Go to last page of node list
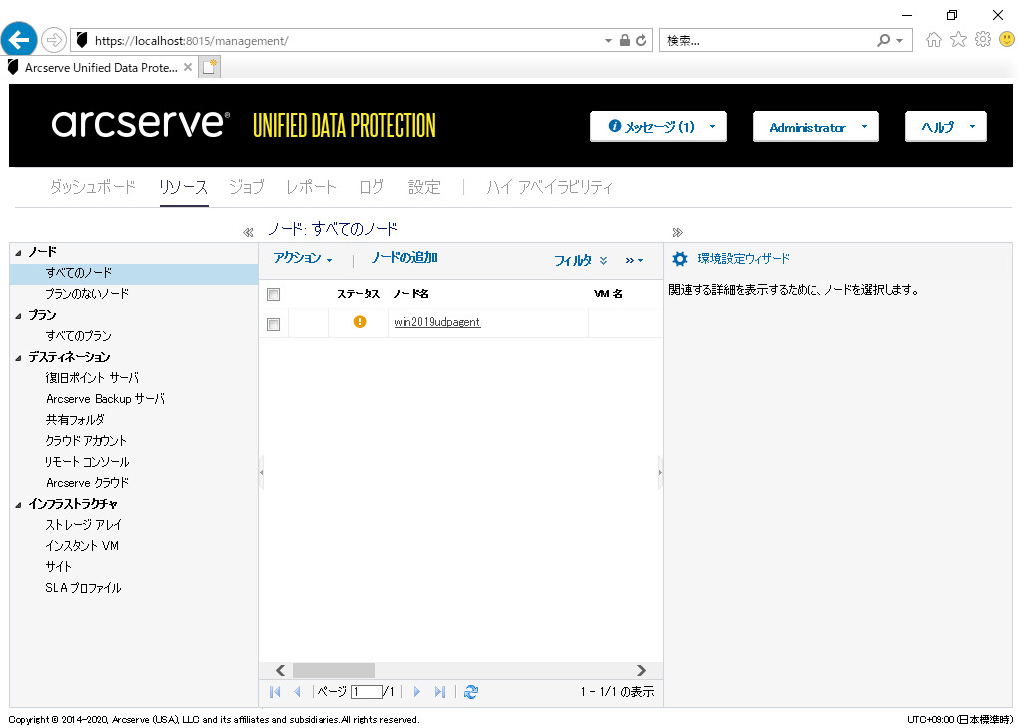The height and width of the screenshot is (728, 1018). point(440,692)
